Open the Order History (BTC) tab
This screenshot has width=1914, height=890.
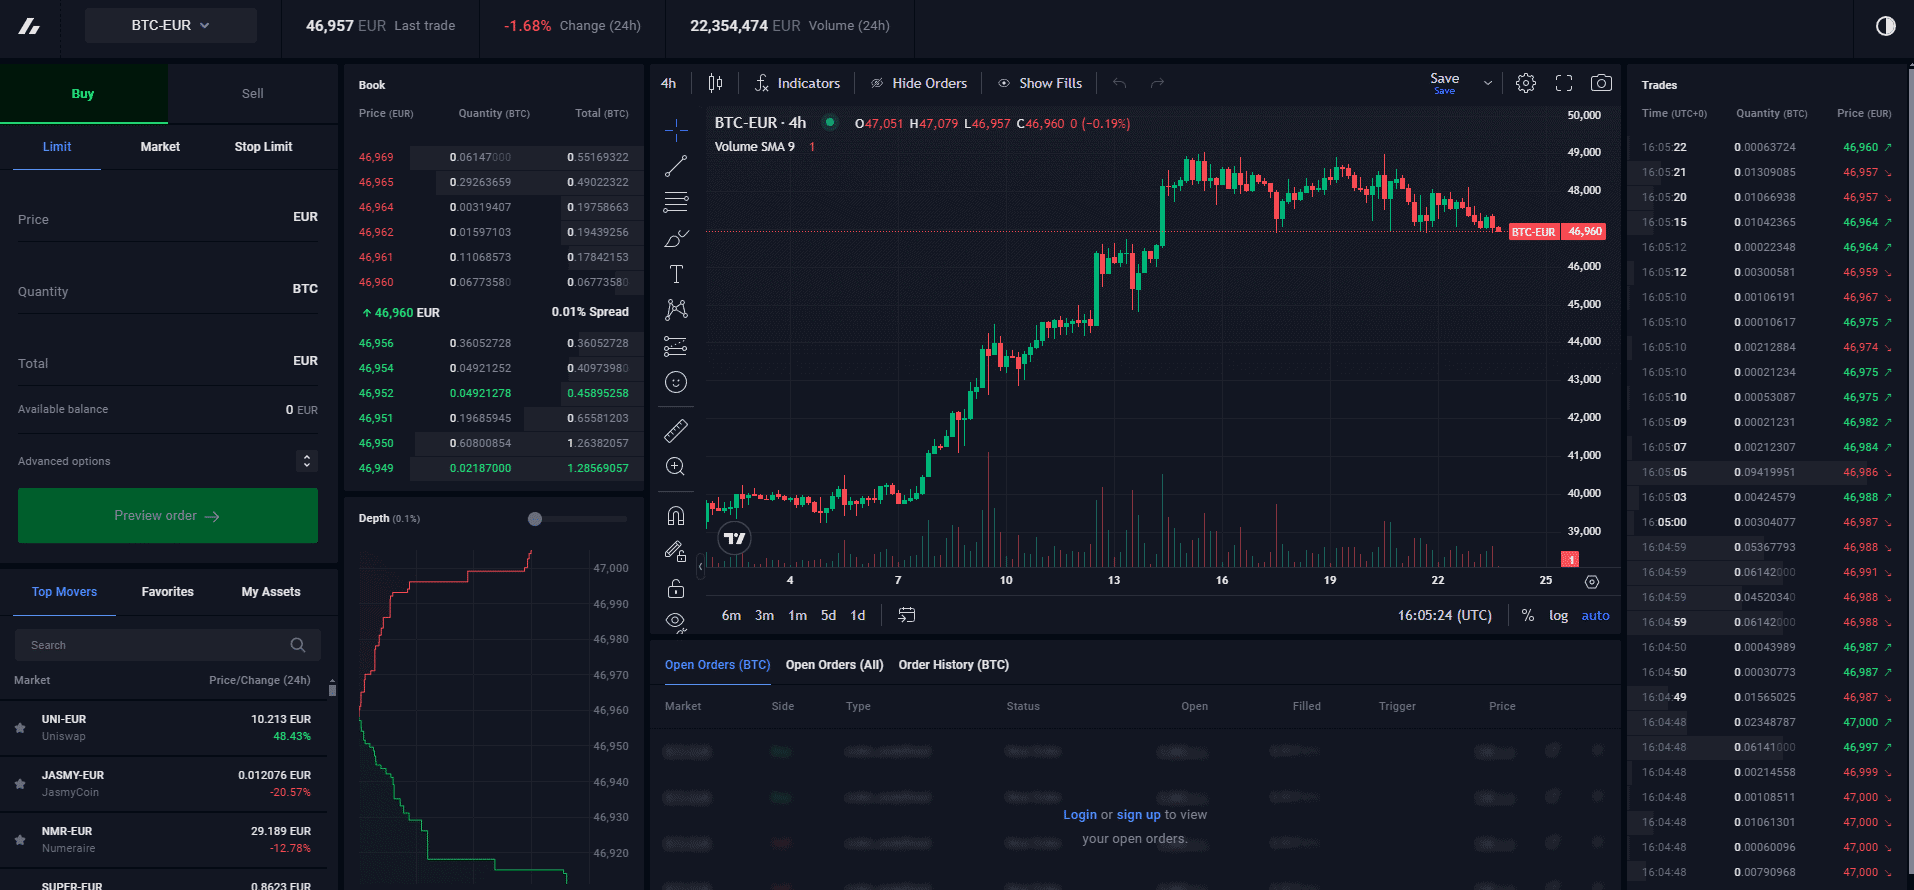[x=954, y=665]
